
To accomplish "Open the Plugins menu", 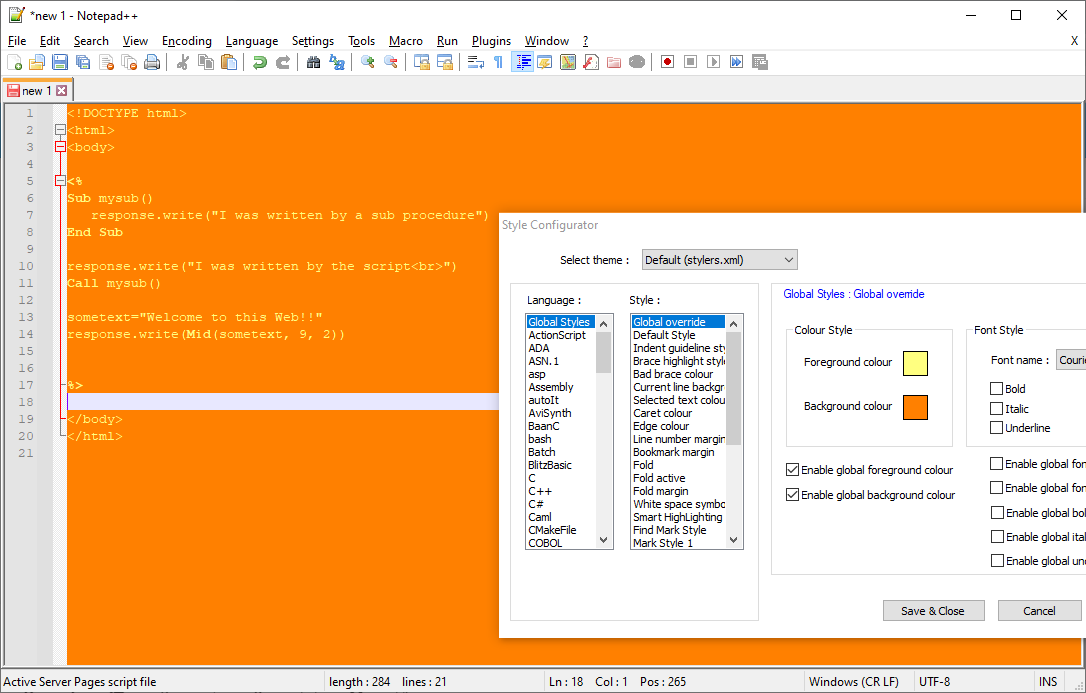I will [x=491, y=41].
